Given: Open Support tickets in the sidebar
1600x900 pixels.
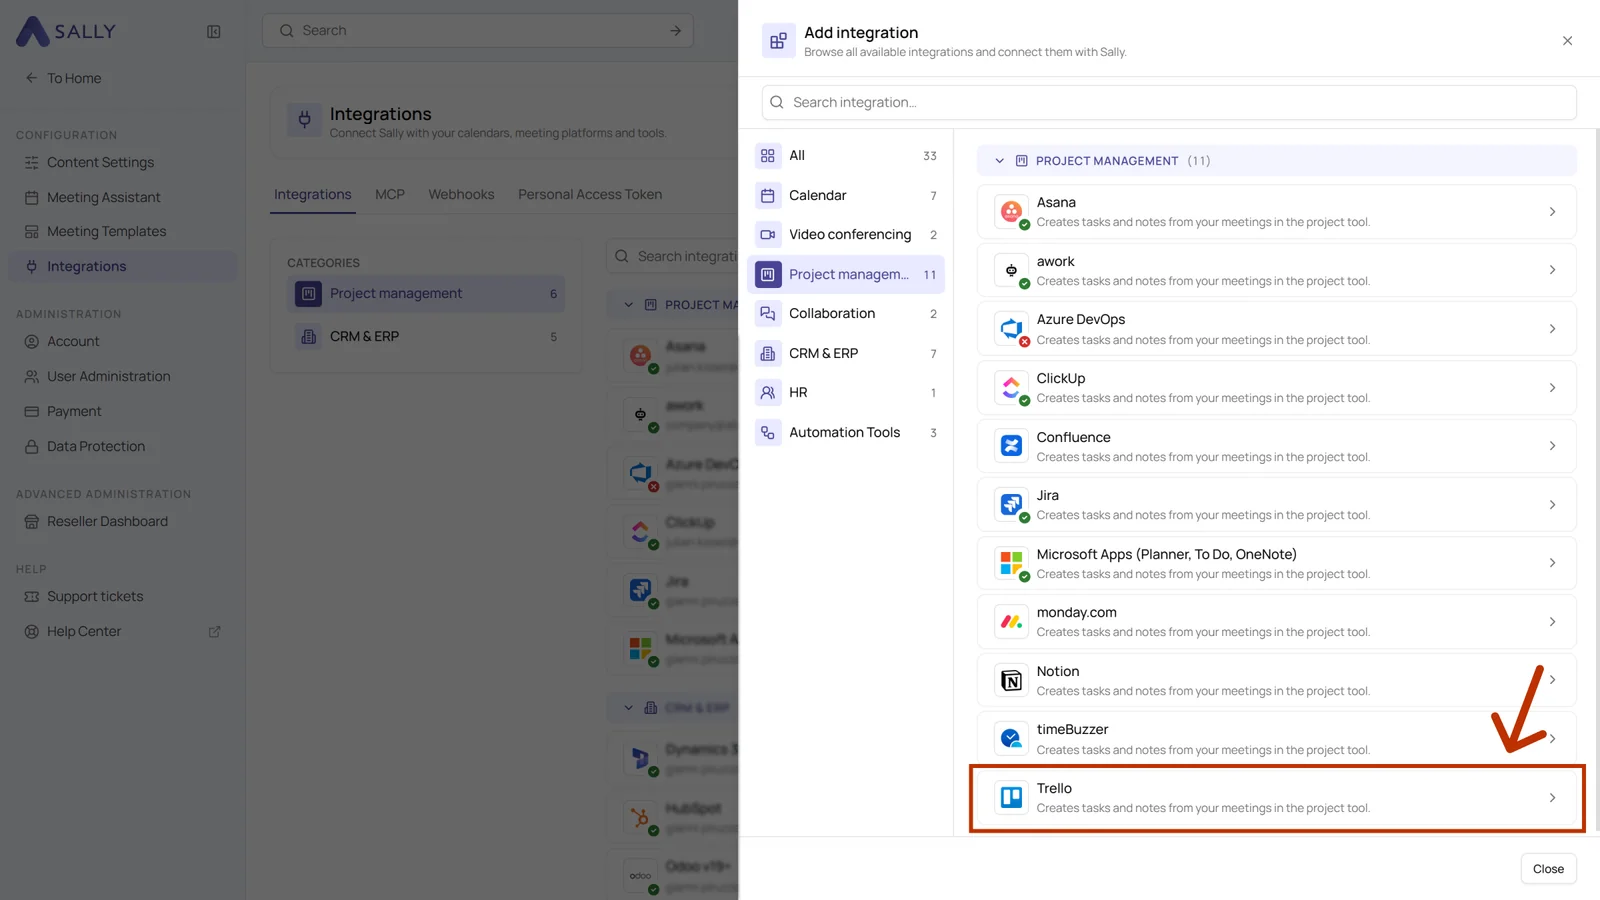Looking at the screenshot, I should 122,596.
